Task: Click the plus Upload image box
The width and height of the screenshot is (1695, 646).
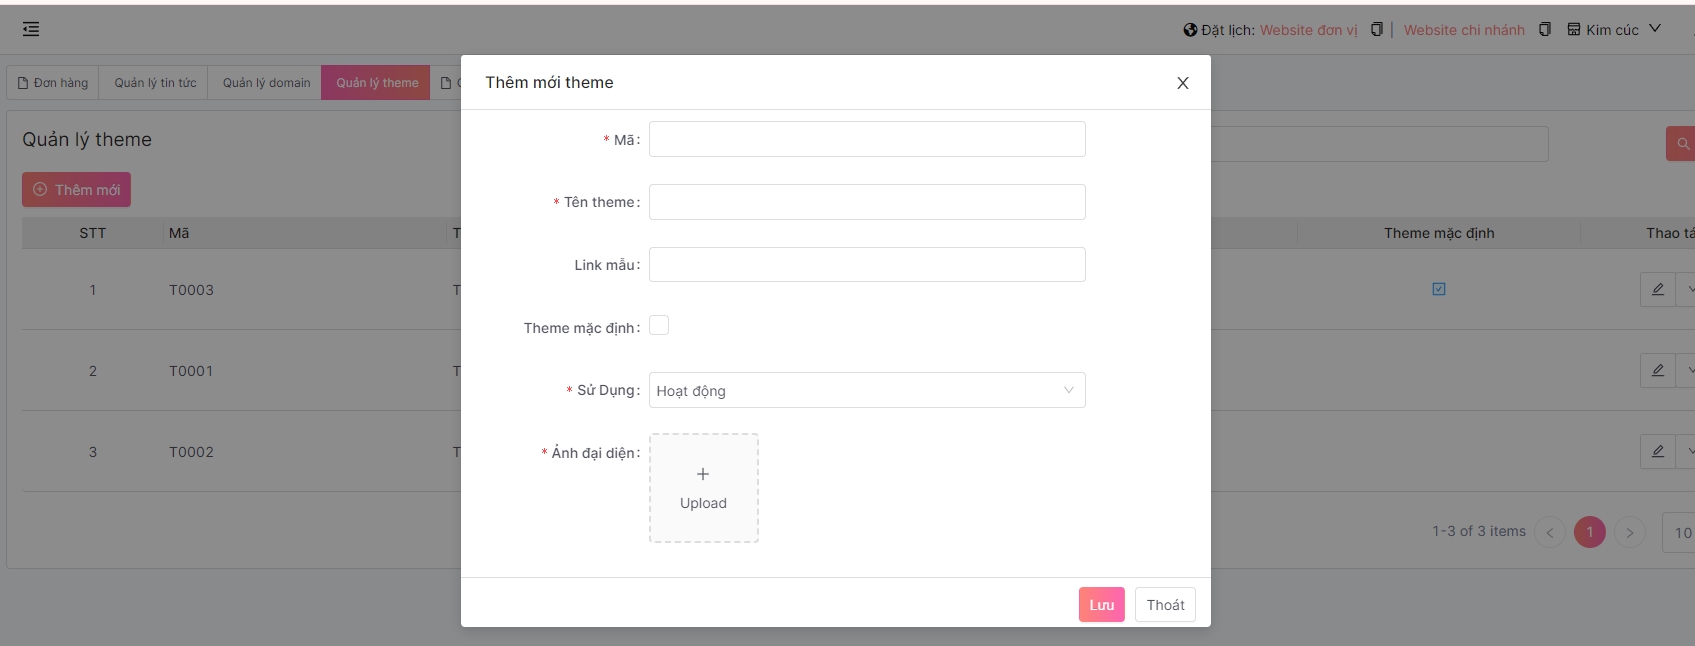Action: coord(703,488)
